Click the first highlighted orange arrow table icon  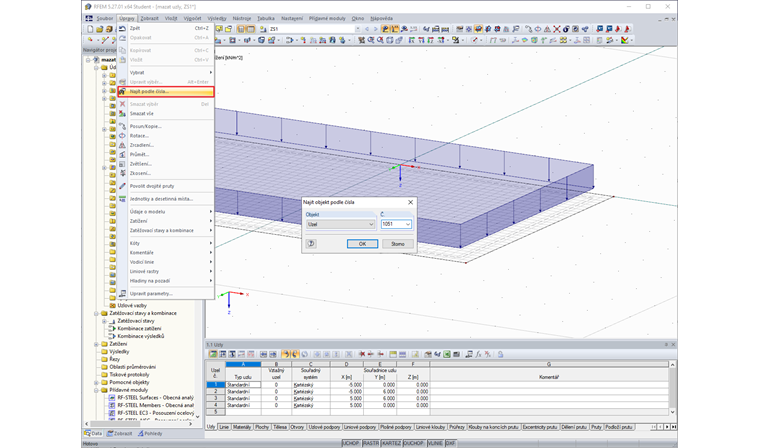coord(285,354)
